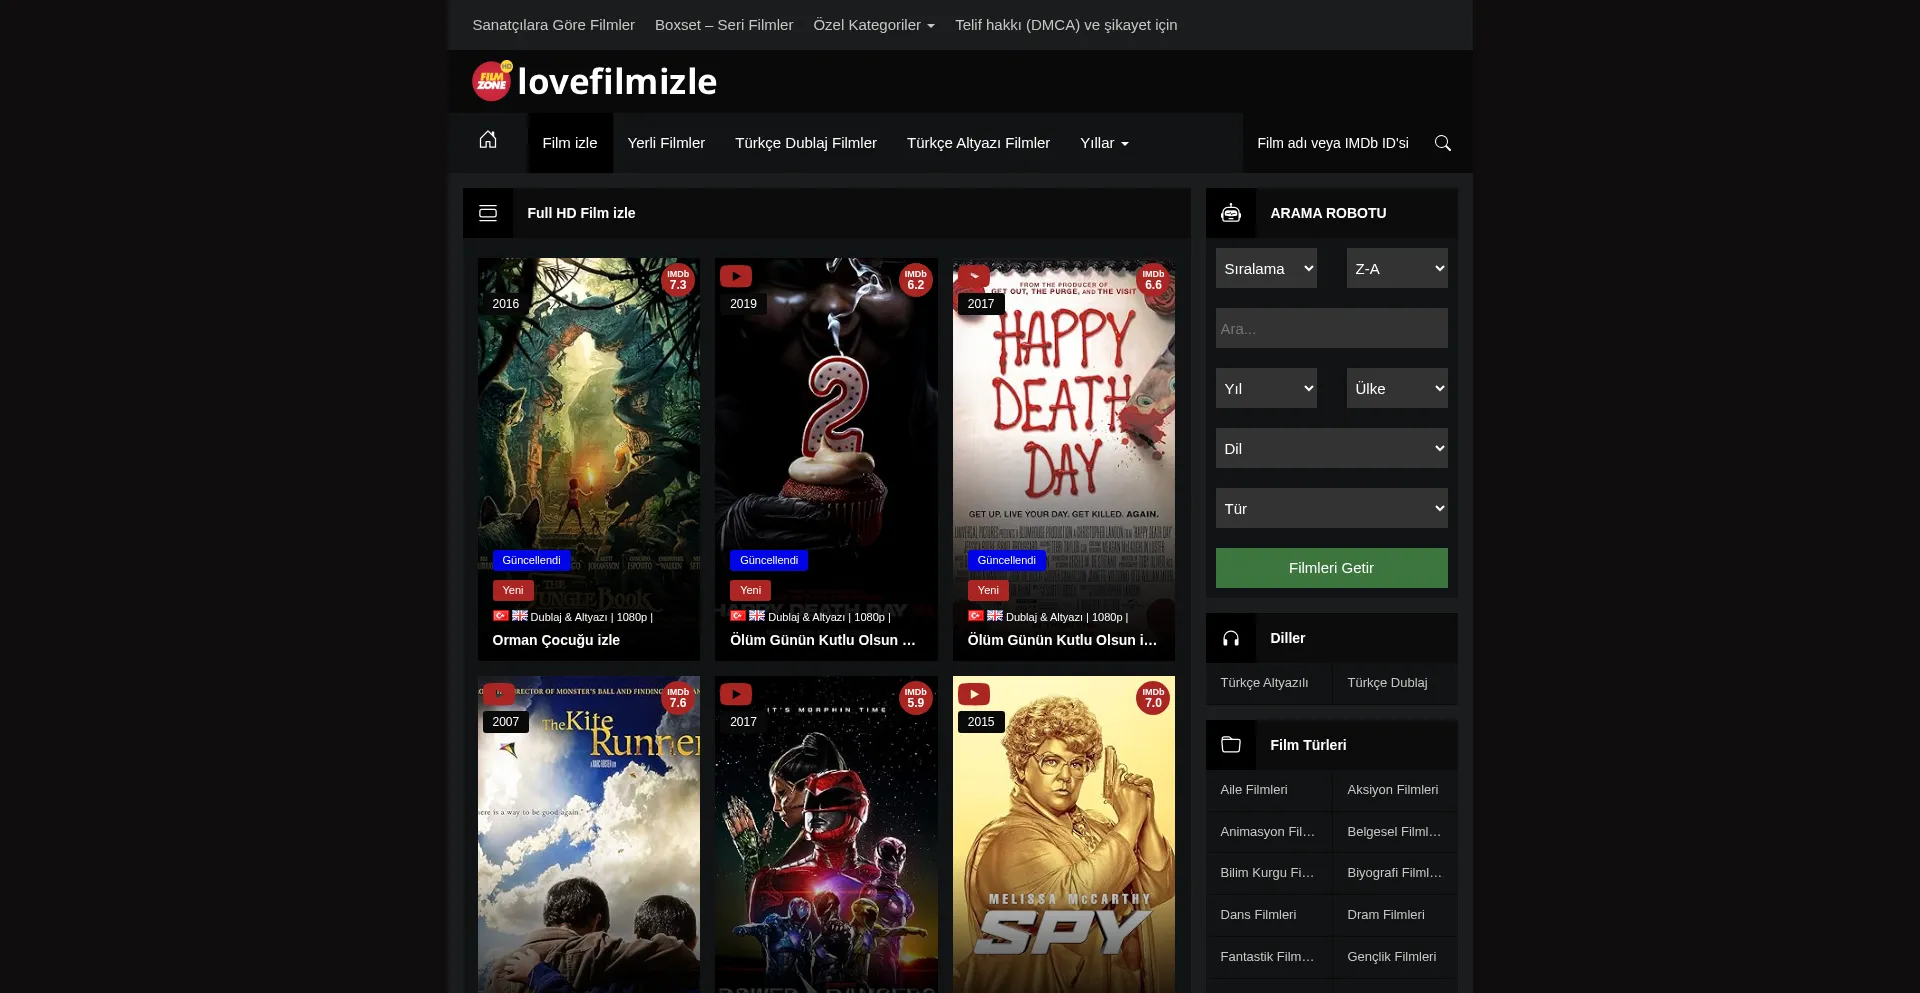The height and width of the screenshot is (993, 1920).
Task: Select Türkçe Dublaj Filmler tab
Action: point(805,143)
